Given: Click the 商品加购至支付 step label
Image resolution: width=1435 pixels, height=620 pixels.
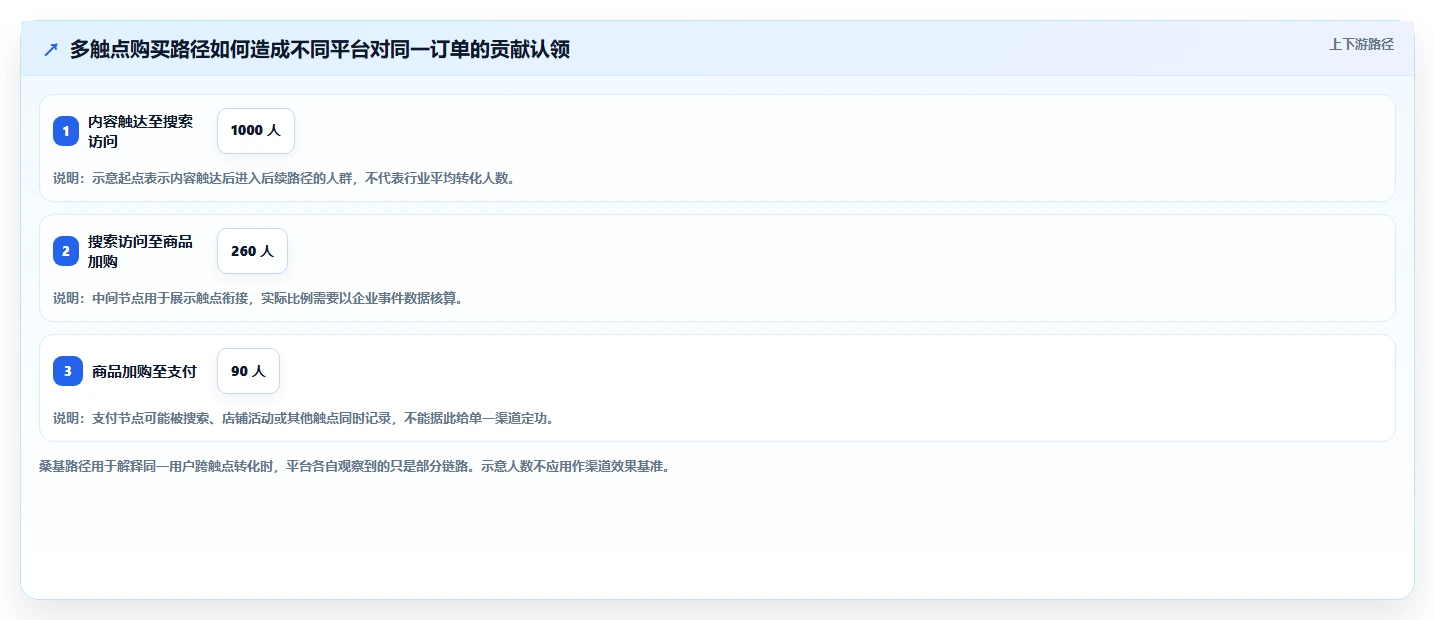Looking at the screenshot, I should pyautogui.click(x=144, y=371).
